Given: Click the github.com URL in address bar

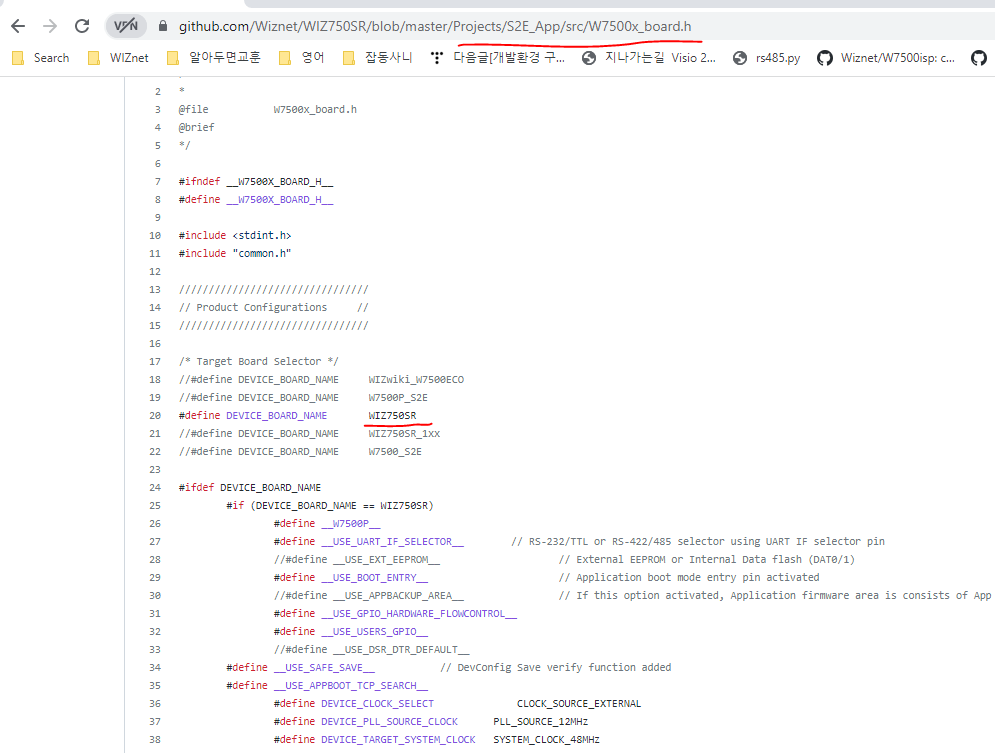Looking at the screenshot, I should pyautogui.click(x=435, y=26).
